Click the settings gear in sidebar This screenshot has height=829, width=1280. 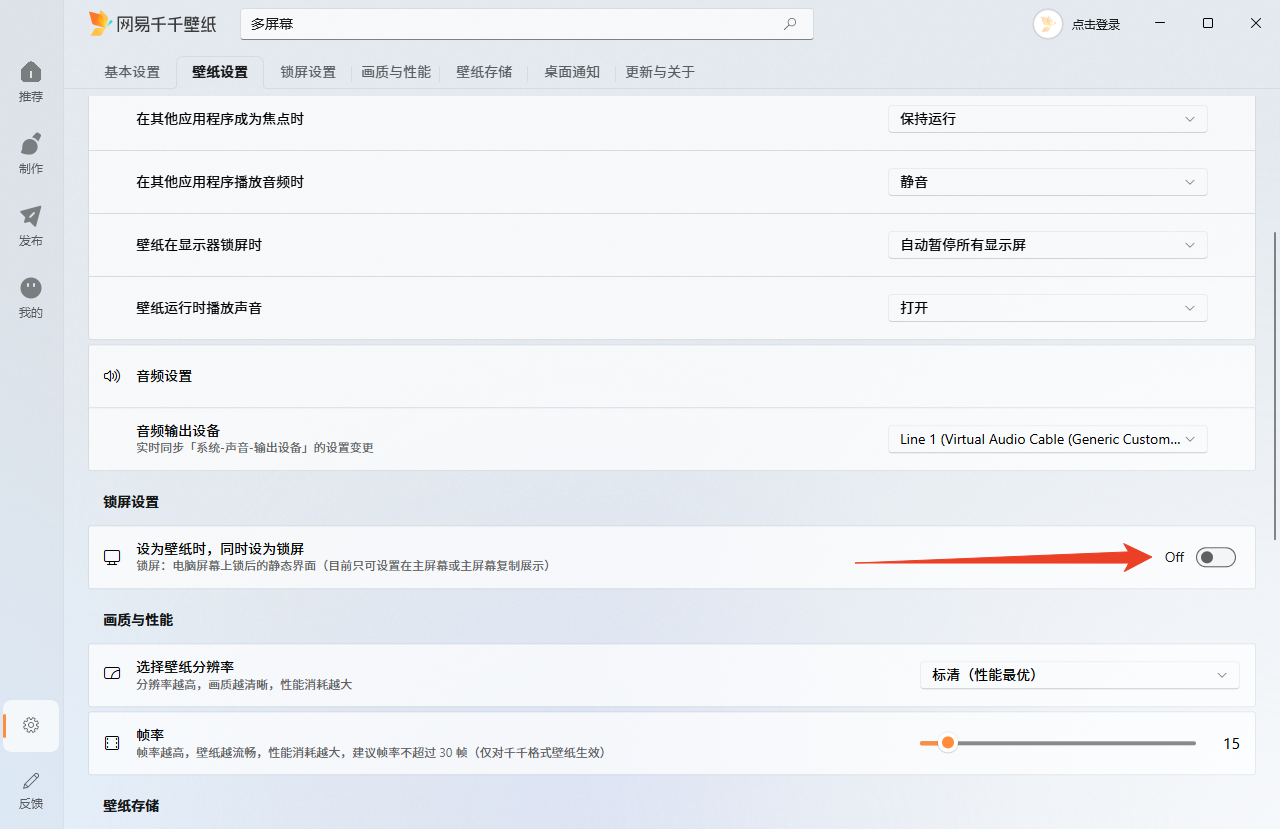click(x=30, y=725)
